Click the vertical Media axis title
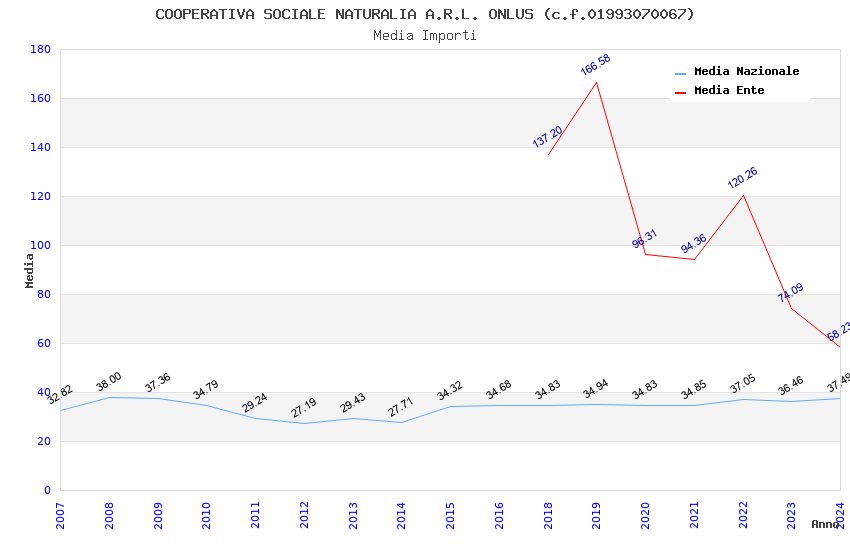Viewport: 850px width, 550px height. click(29, 270)
